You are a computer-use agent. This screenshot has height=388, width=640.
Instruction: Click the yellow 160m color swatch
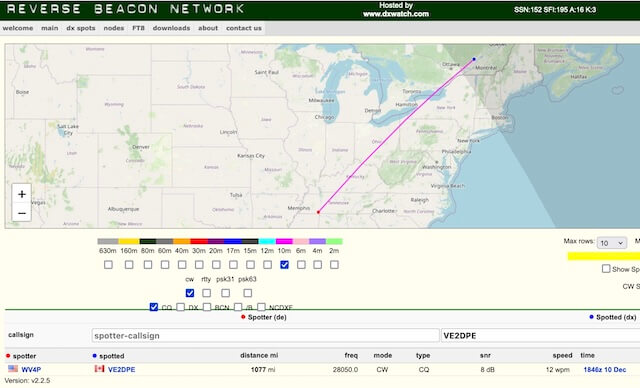coord(129,242)
